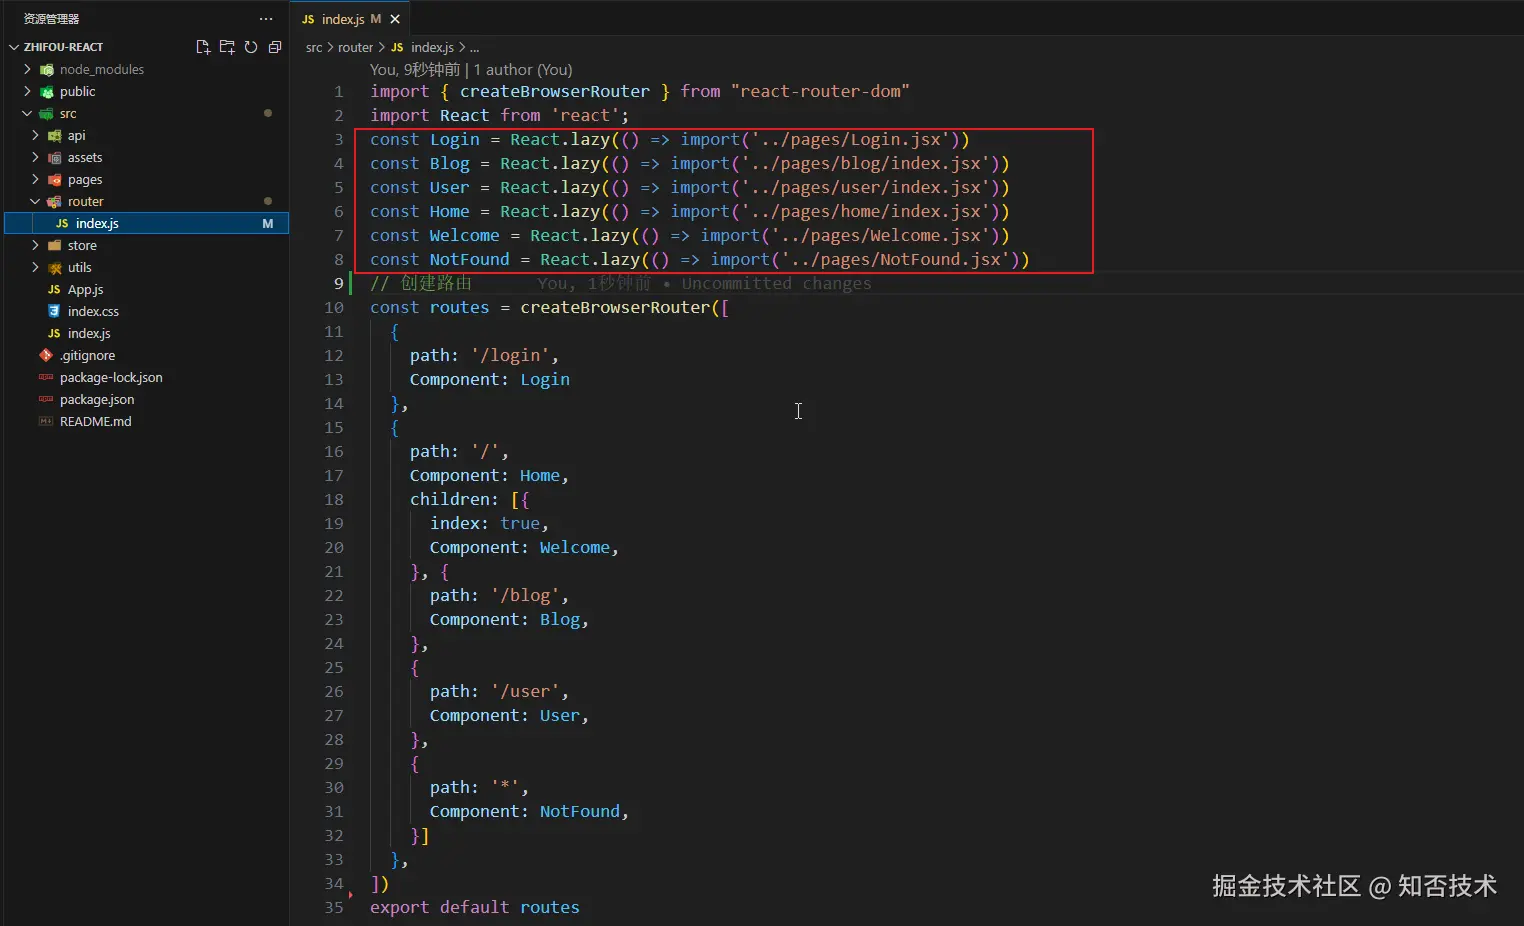Click the router folder icon
Image resolution: width=1524 pixels, height=926 pixels.
pyautogui.click(x=54, y=202)
